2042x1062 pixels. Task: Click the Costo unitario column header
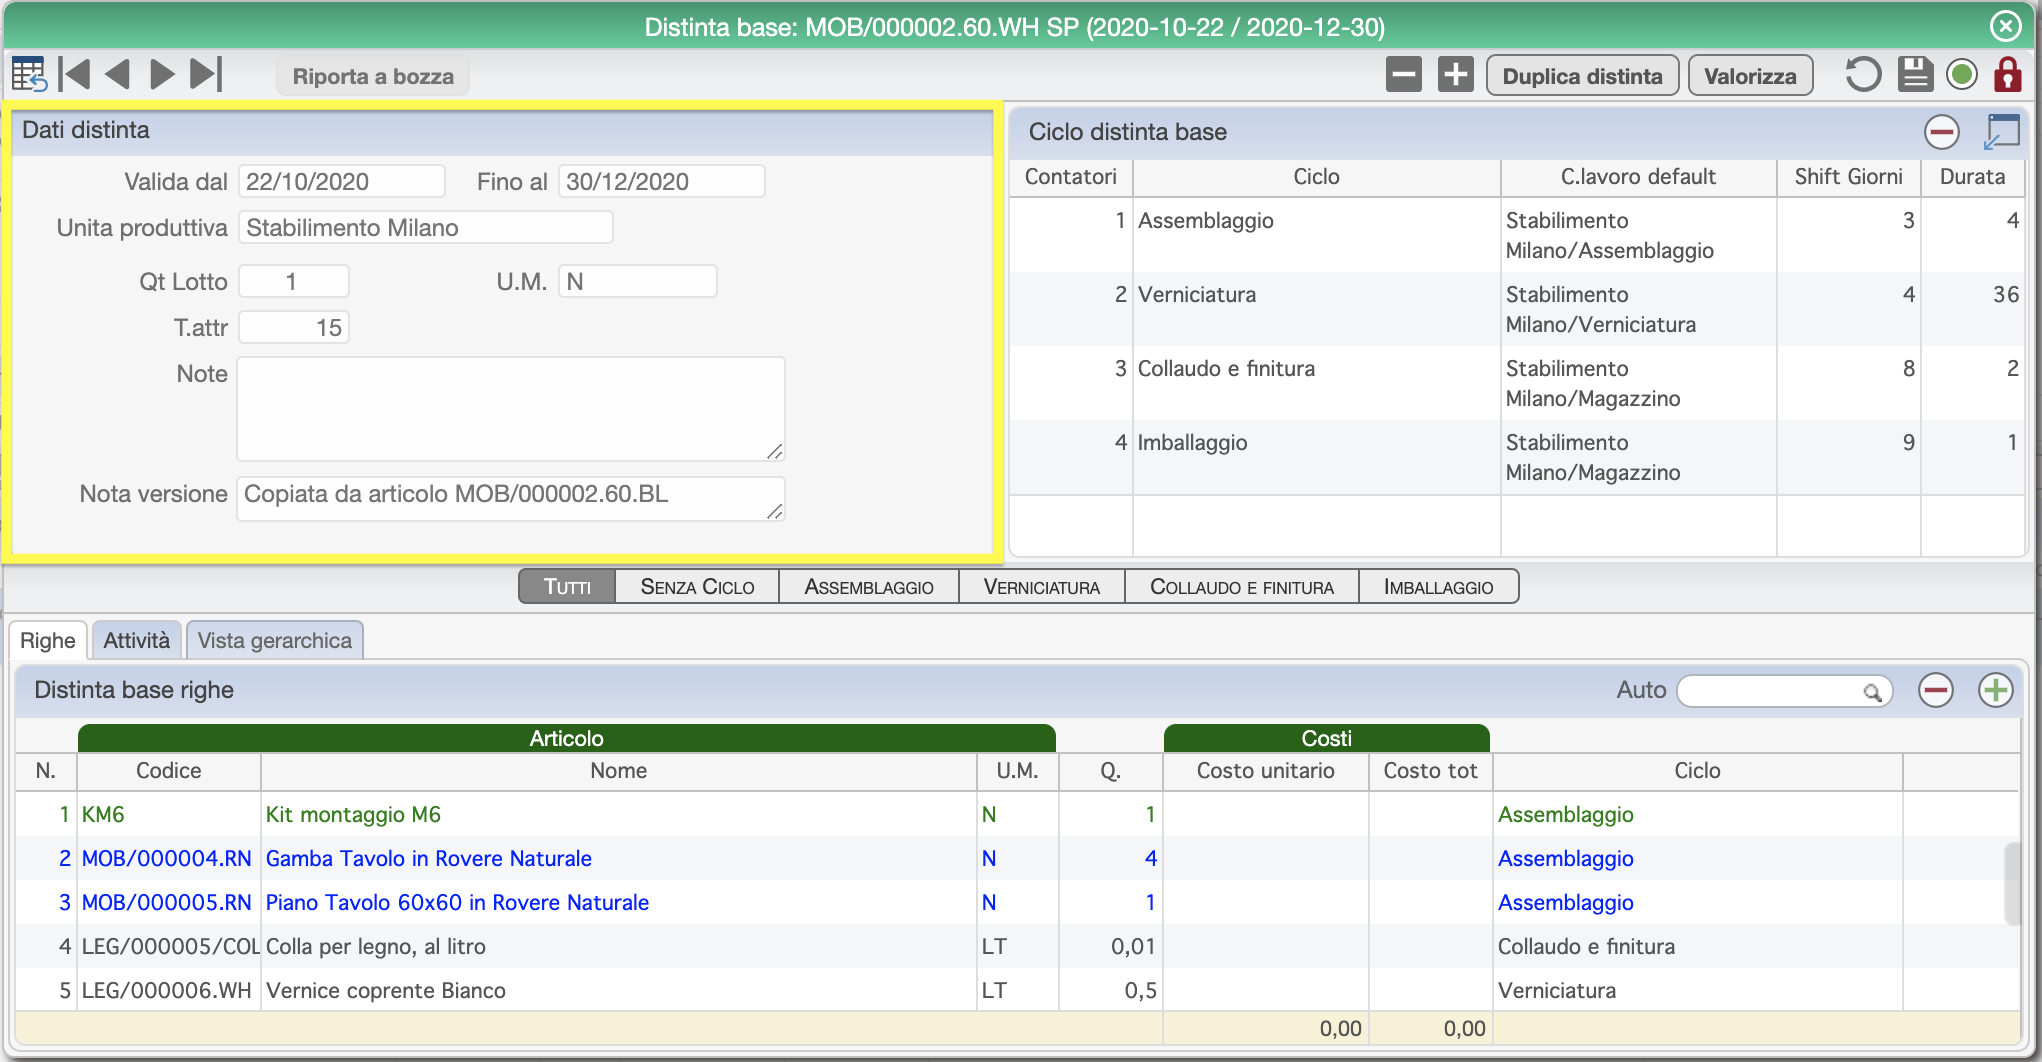(x=1265, y=771)
